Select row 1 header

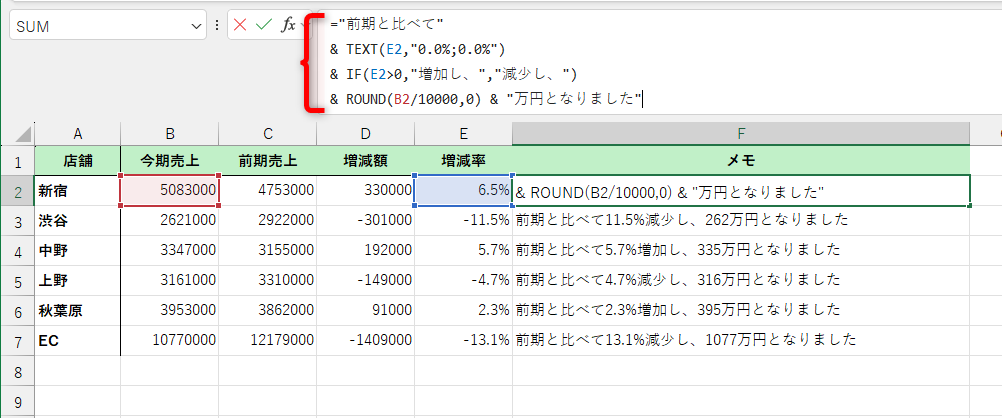pyautogui.click(x=17, y=160)
